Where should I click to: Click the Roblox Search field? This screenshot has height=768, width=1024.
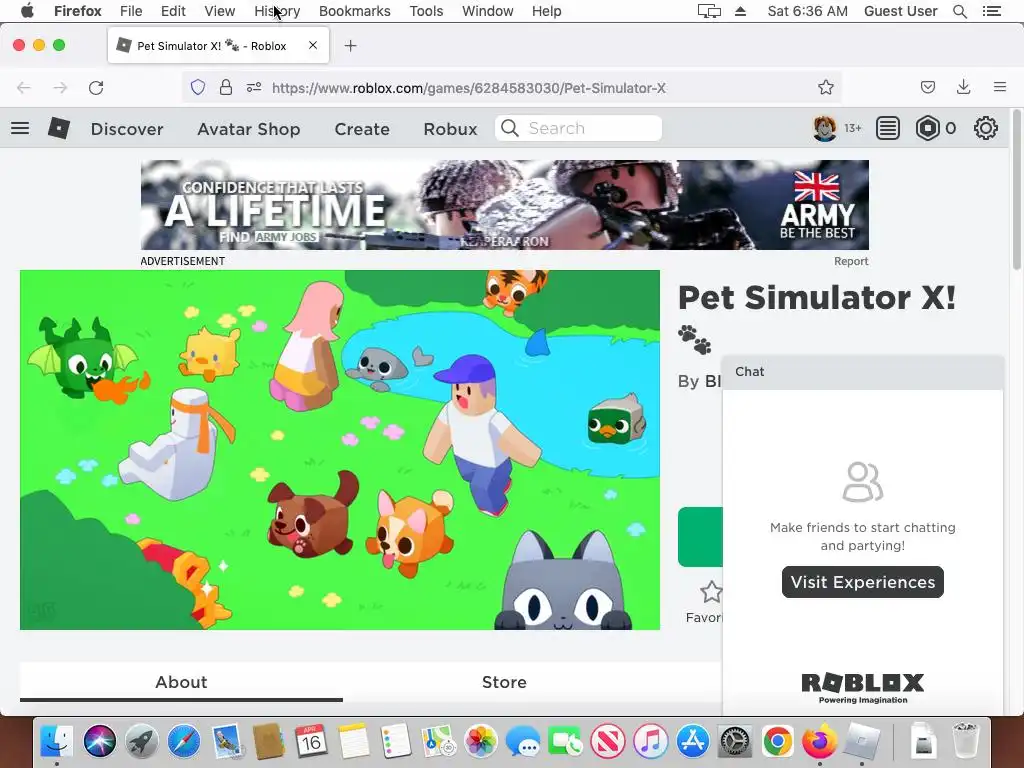[x=579, y=128]
